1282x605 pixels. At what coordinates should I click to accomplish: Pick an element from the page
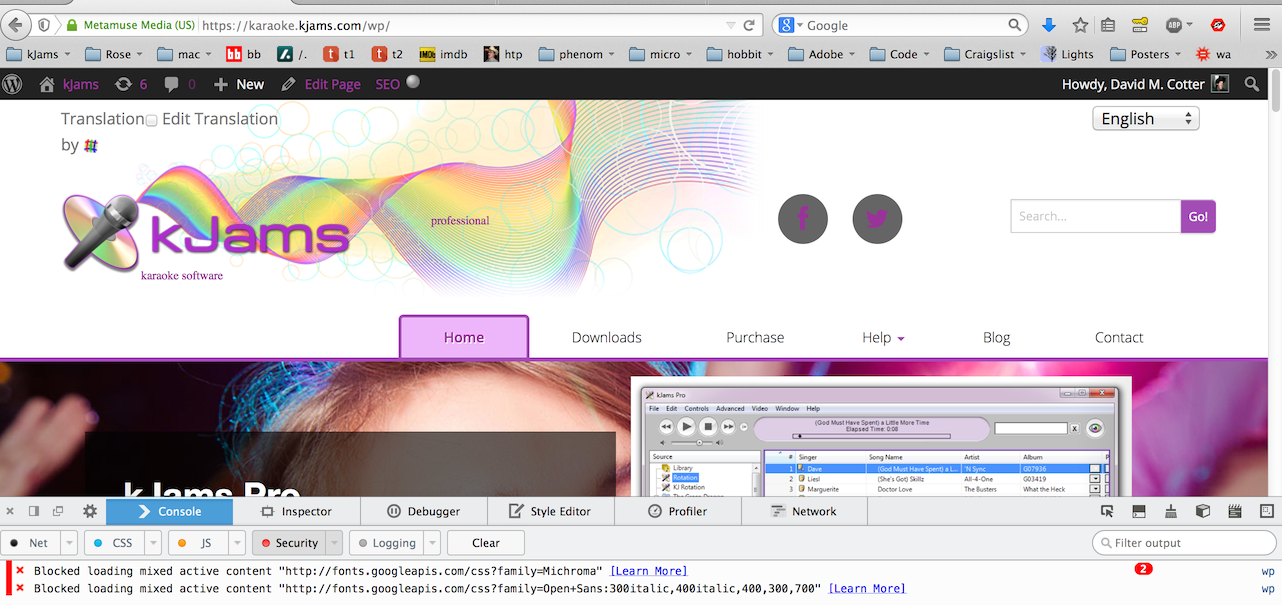coord(1107,511)
